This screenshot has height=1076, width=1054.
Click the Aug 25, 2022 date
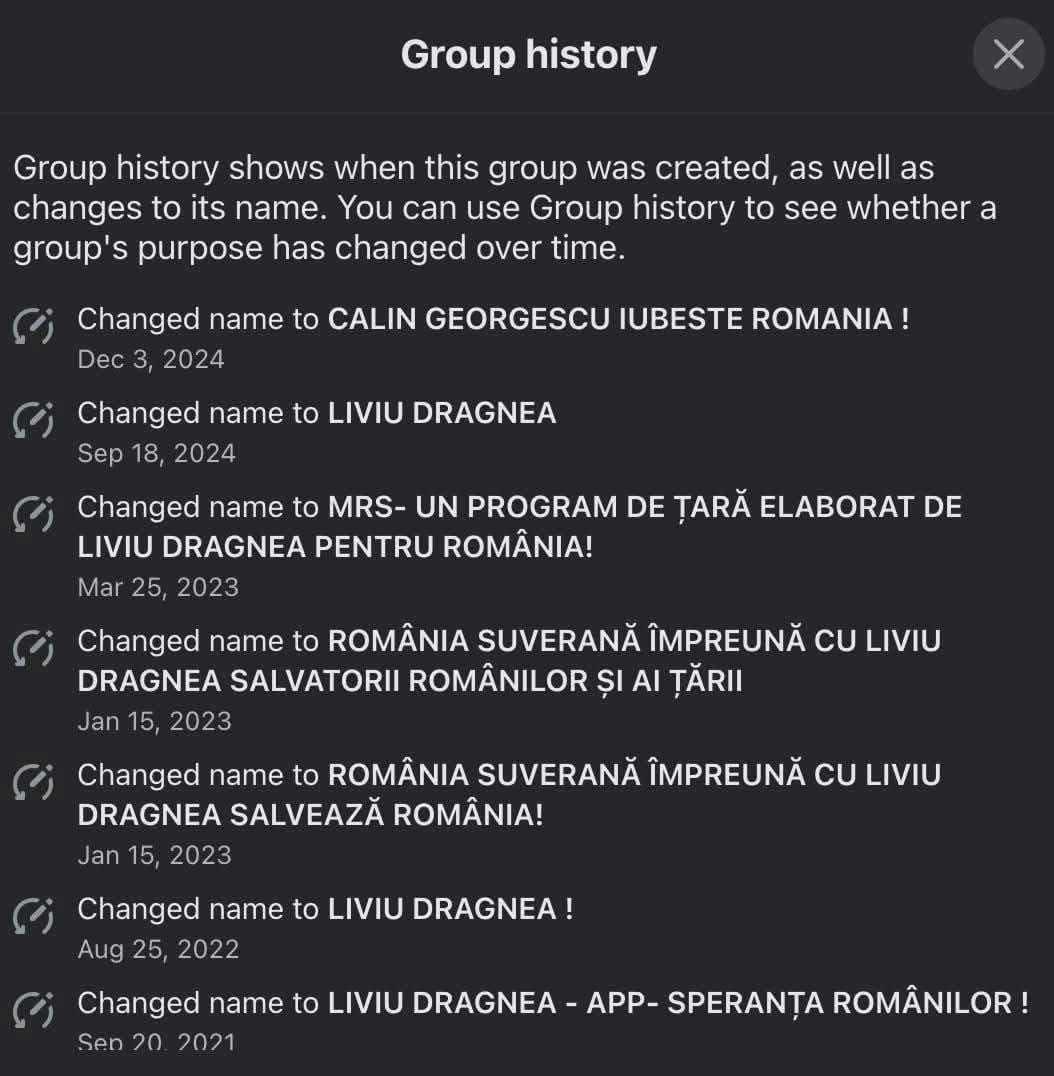point(158,949)
